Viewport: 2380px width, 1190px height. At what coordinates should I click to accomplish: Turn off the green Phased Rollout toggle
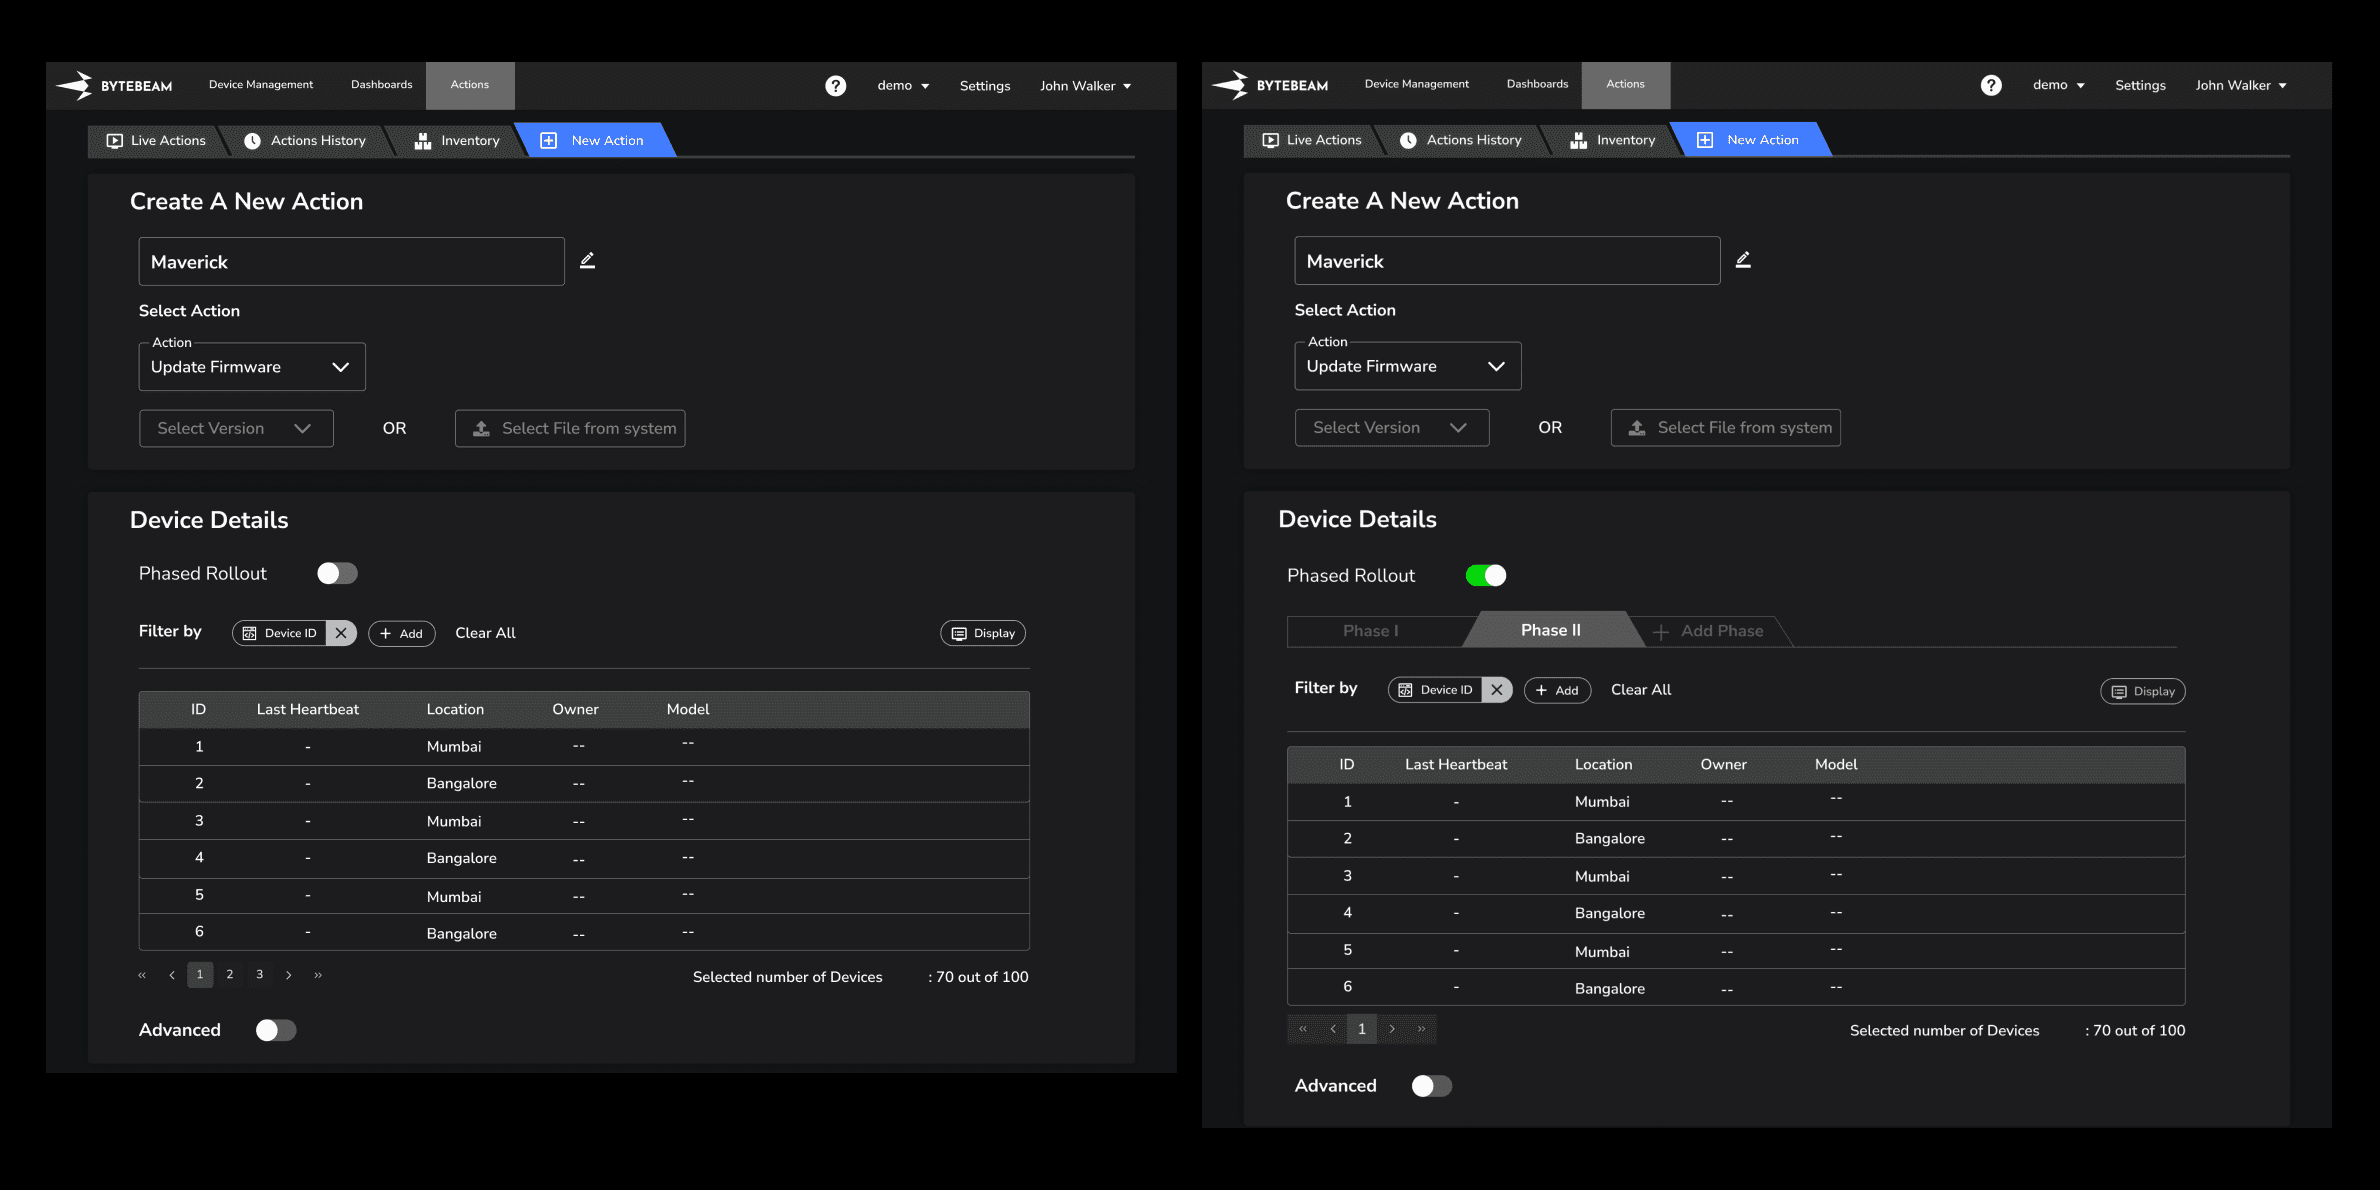[1485, 575]
